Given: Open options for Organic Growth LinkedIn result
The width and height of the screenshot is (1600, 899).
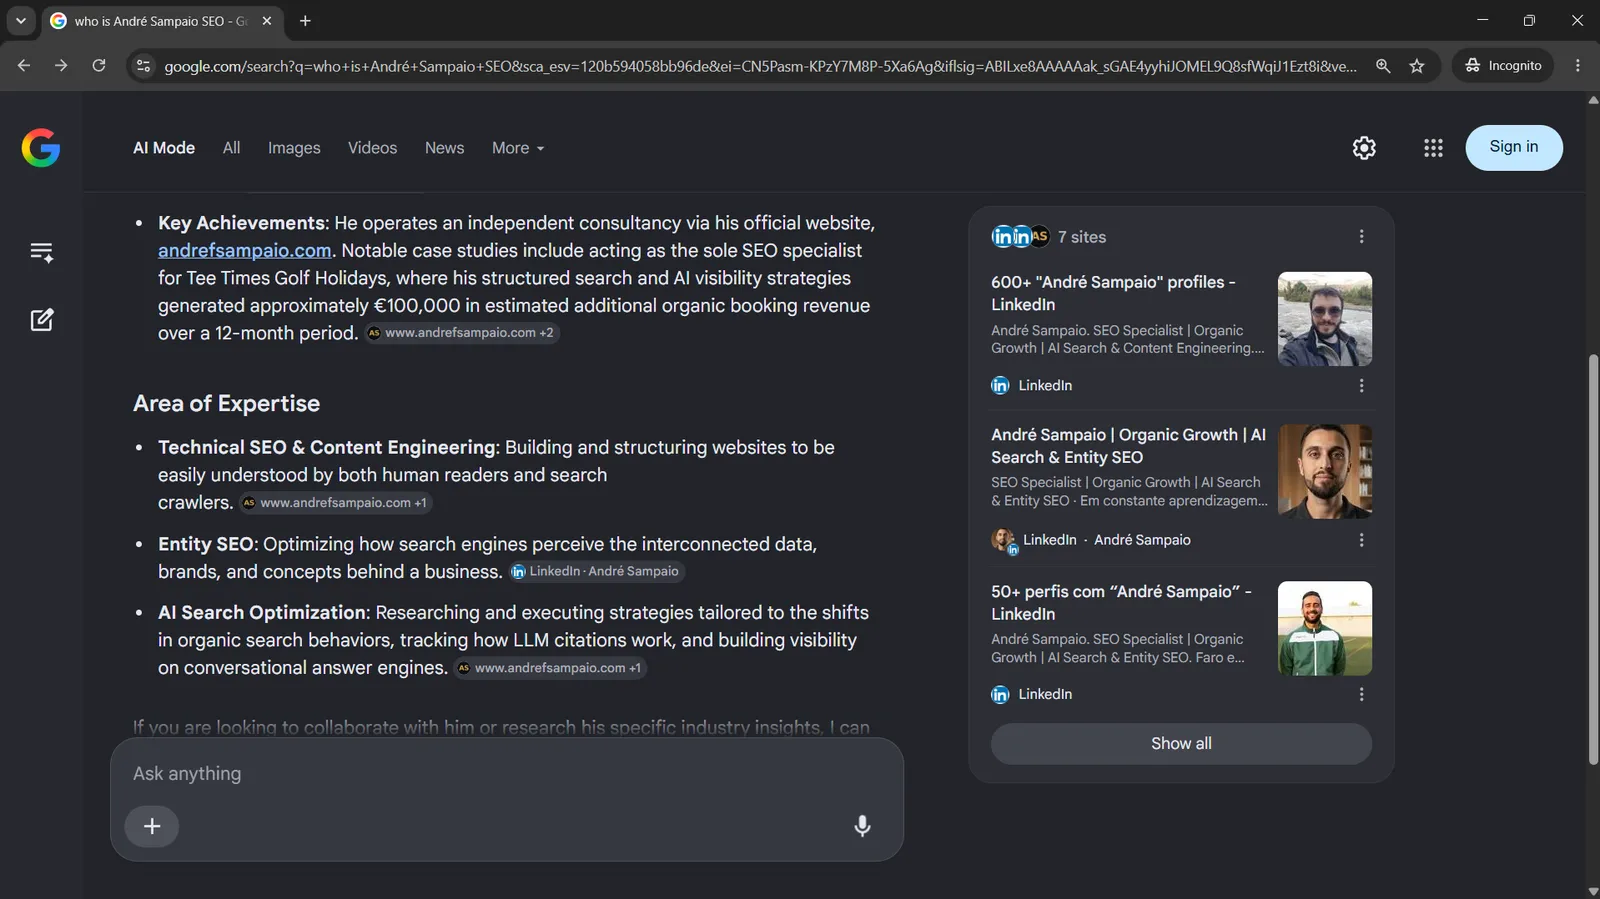Looking at the screenshot, I should tap(1361, 540).
